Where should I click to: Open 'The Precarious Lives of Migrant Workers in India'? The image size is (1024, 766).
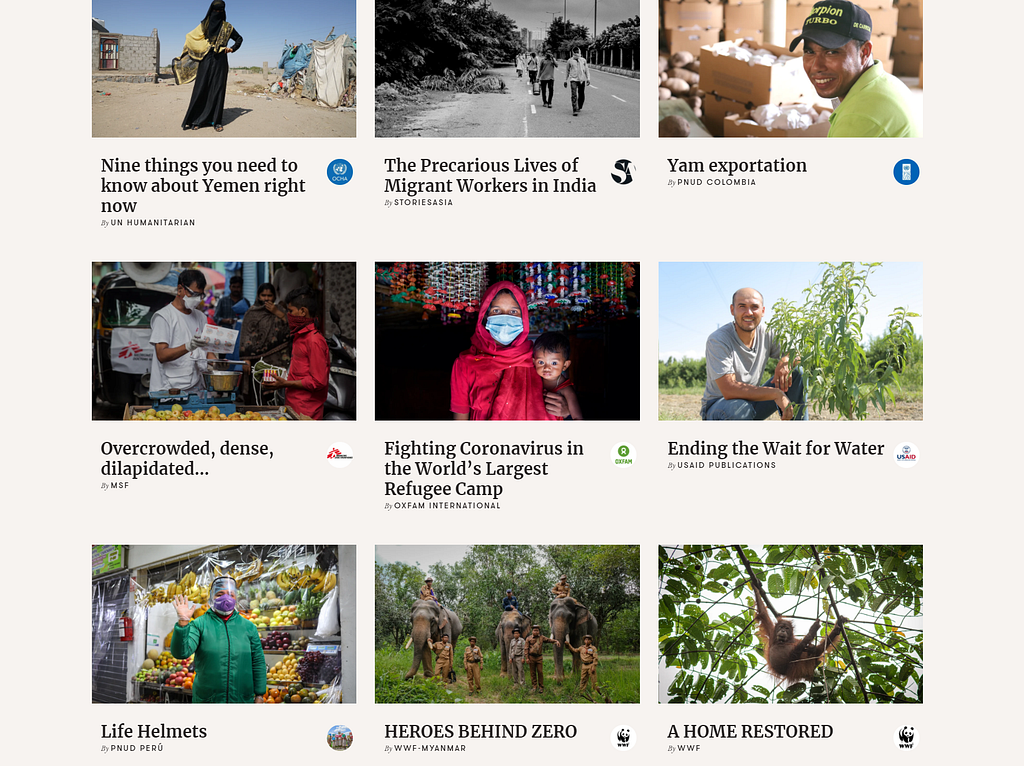[490, 175]
